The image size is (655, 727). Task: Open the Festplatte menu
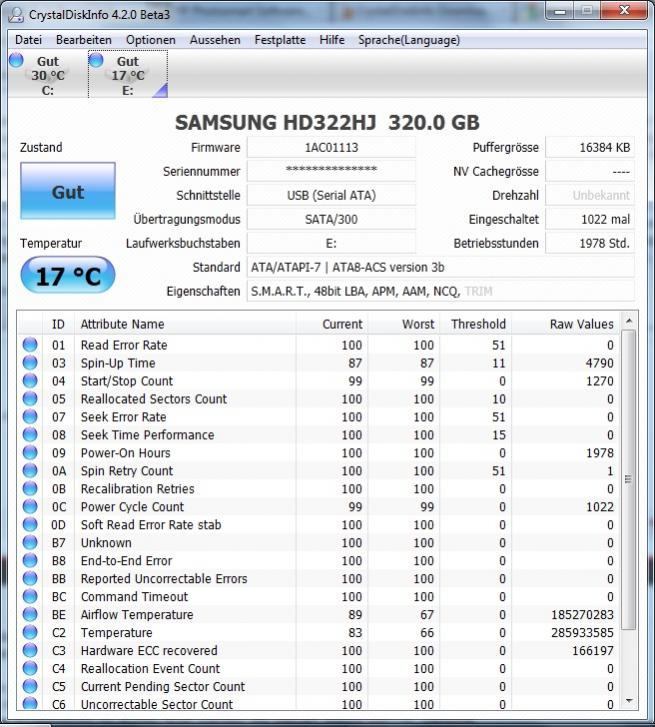click(280, 40)
